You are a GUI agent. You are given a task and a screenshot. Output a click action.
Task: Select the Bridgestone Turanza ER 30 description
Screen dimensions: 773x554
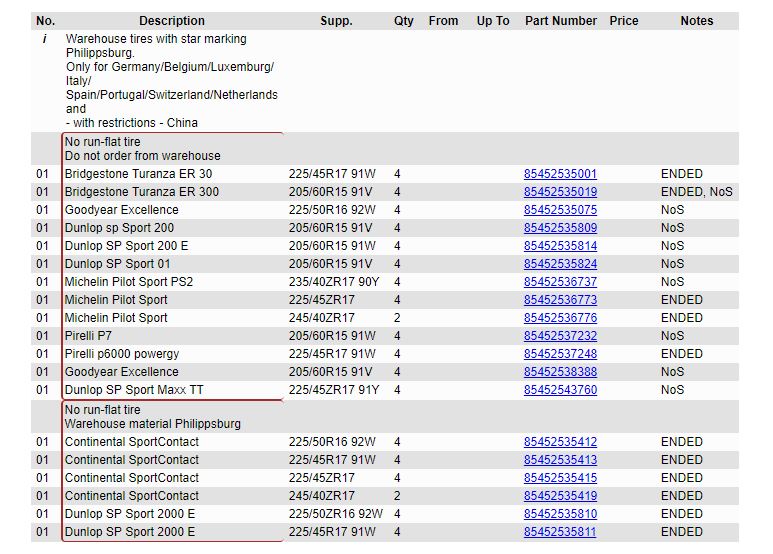(138, 174)
